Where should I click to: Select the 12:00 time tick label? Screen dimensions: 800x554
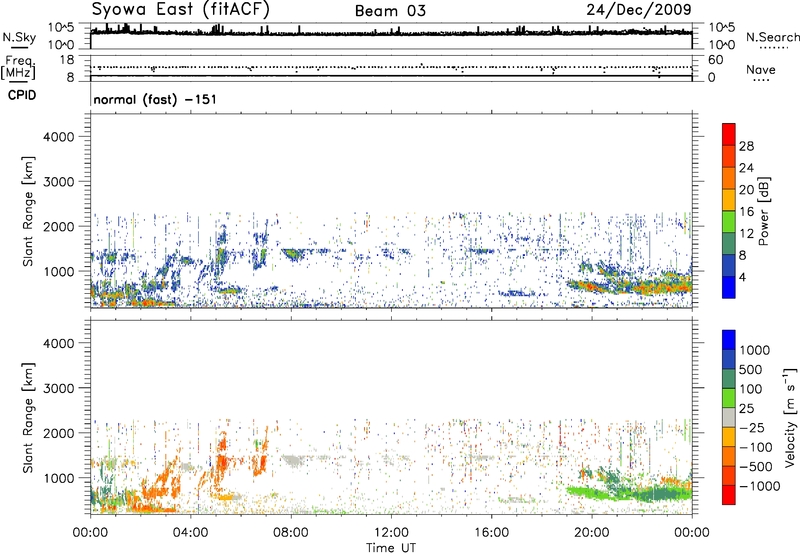(391, 533)
